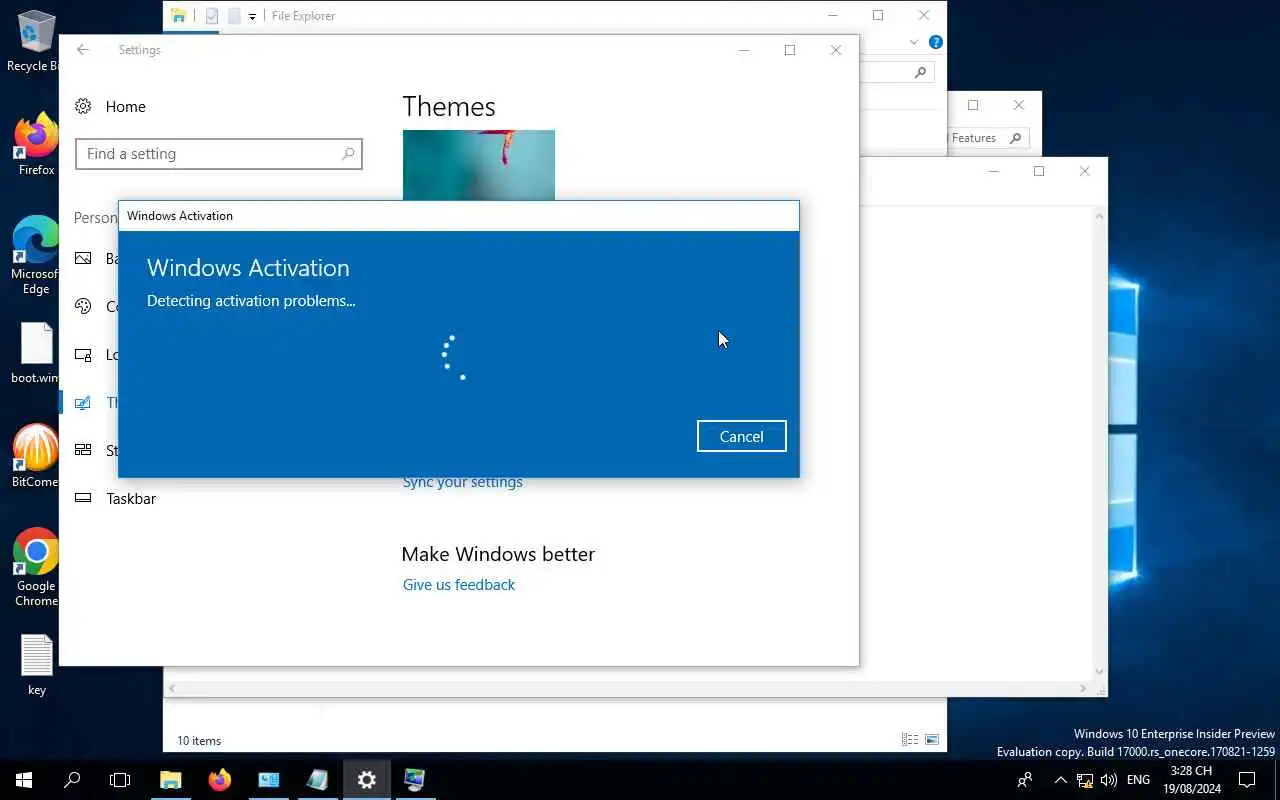Viewport: 1280px width, 800px height.
Task: Click the ENG input language indicator
Action: pyautogui.click(x=1138, y=780)
